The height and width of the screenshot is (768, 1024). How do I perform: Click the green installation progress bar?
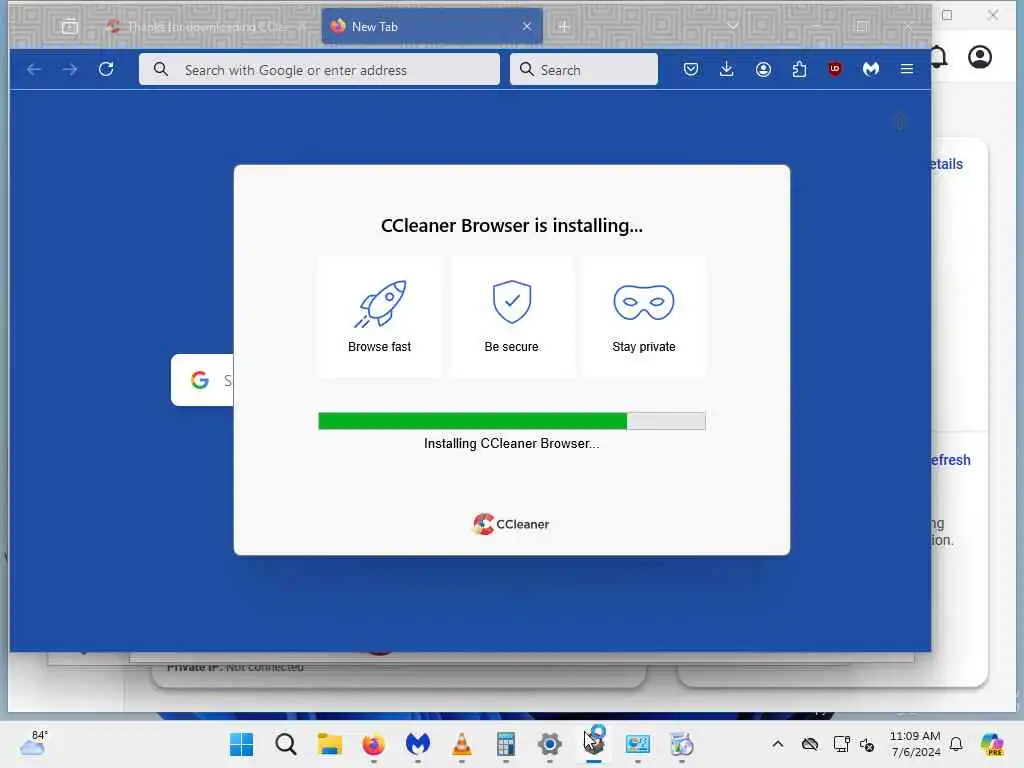point(512,421)
